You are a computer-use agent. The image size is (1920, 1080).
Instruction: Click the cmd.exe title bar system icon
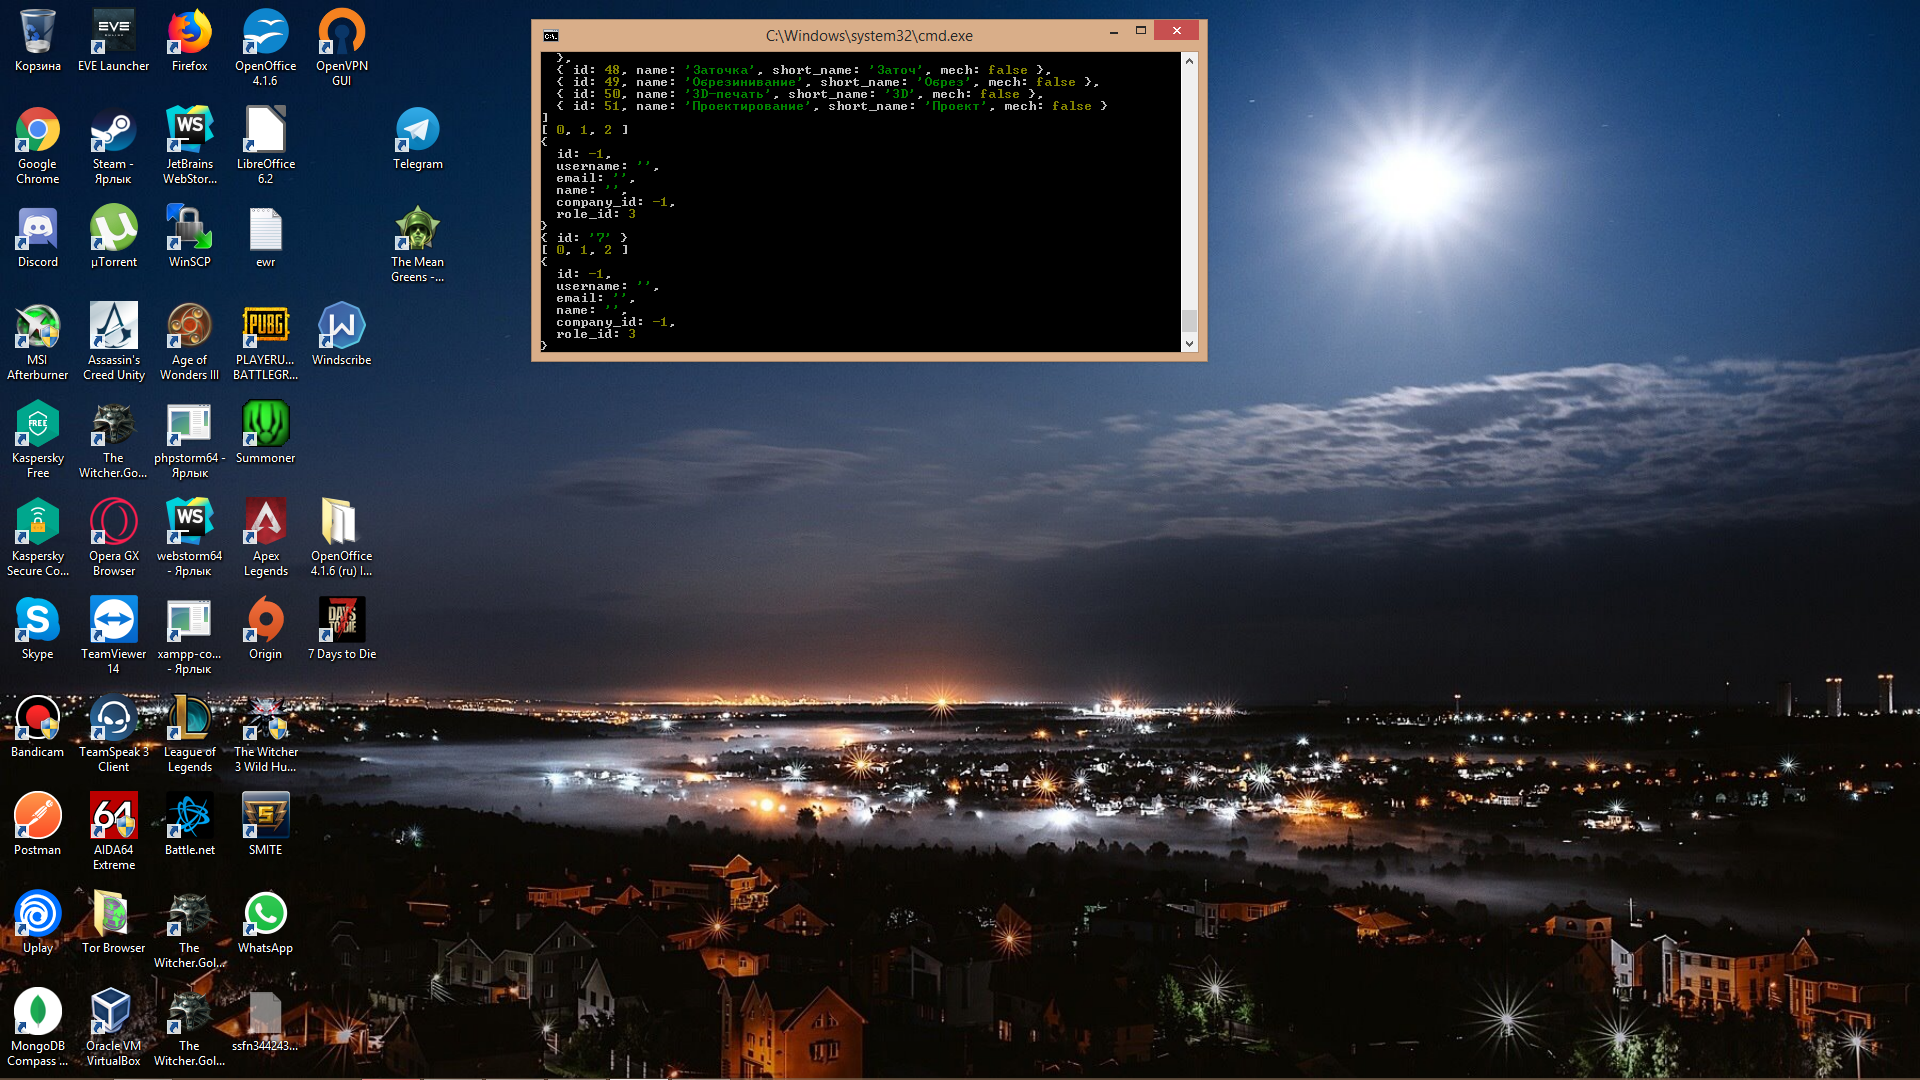point(551,36)
